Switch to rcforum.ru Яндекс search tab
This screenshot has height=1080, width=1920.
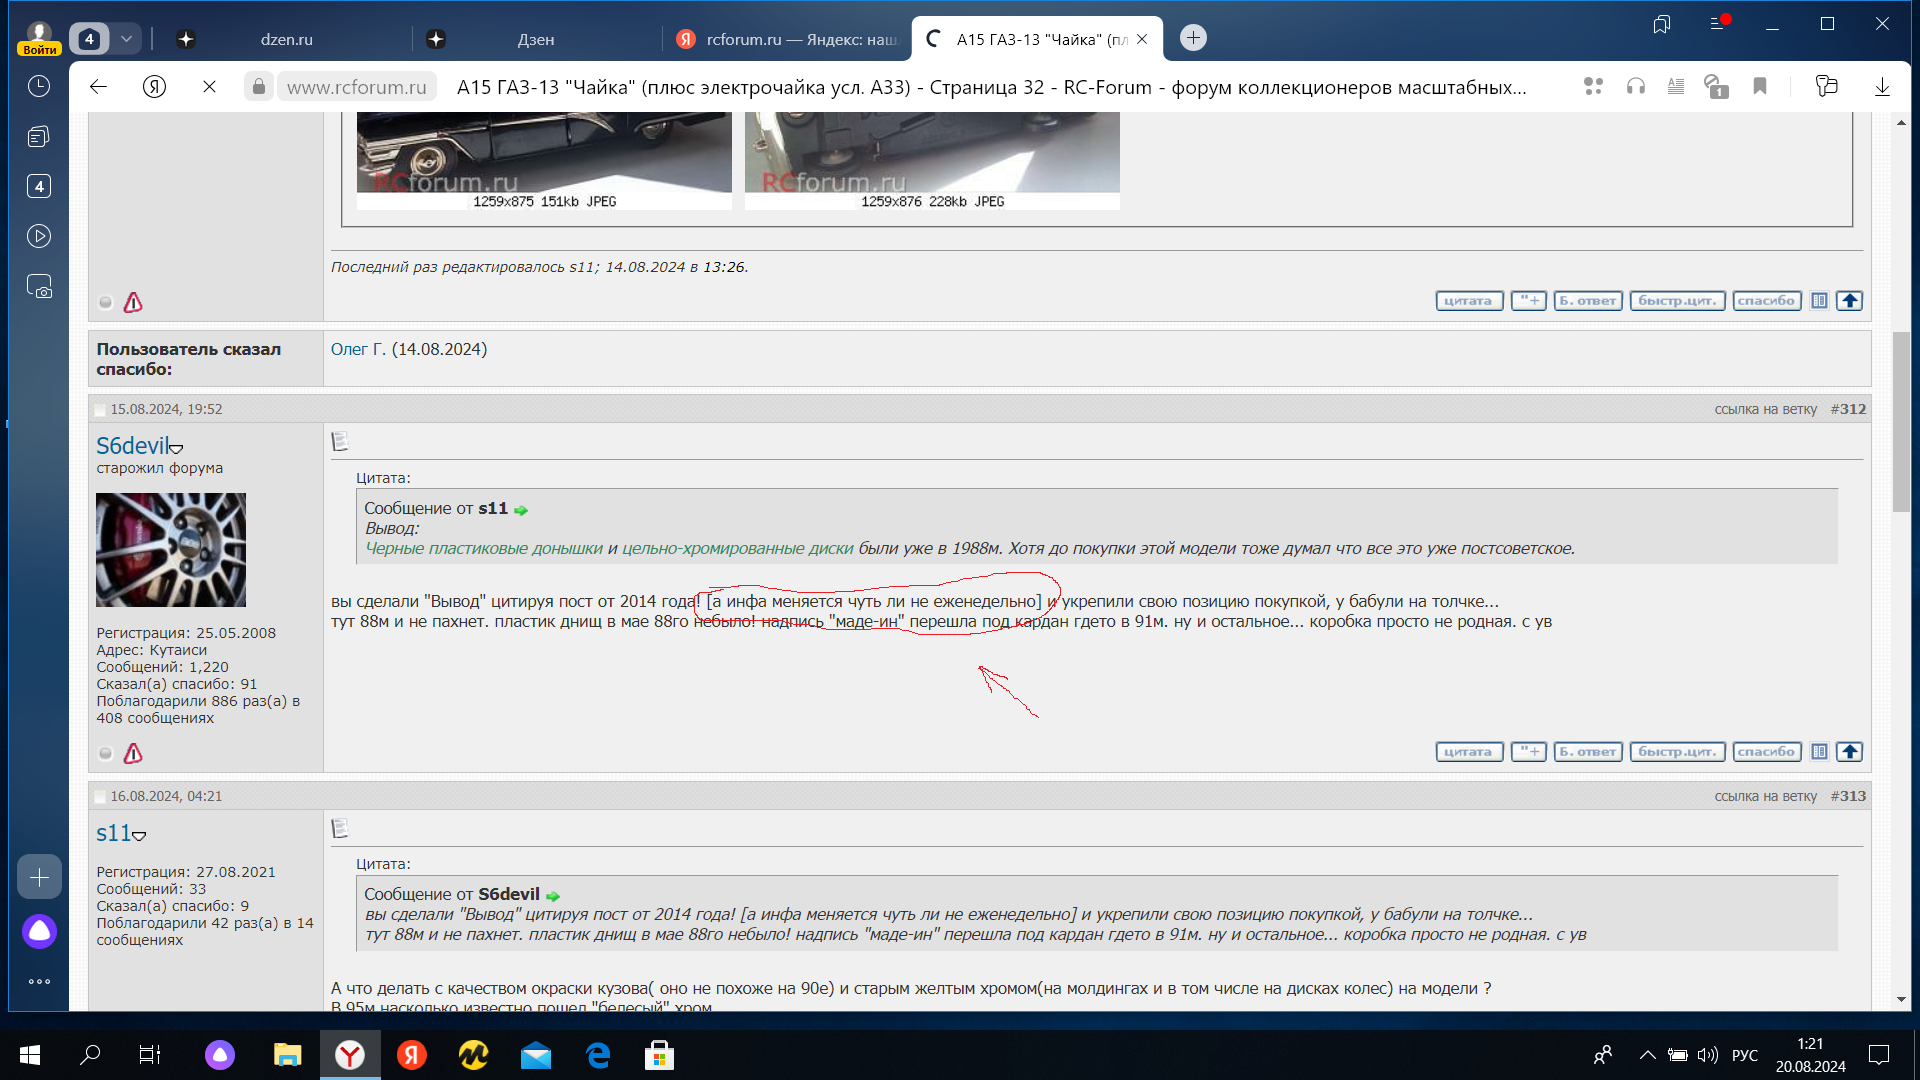788,39
